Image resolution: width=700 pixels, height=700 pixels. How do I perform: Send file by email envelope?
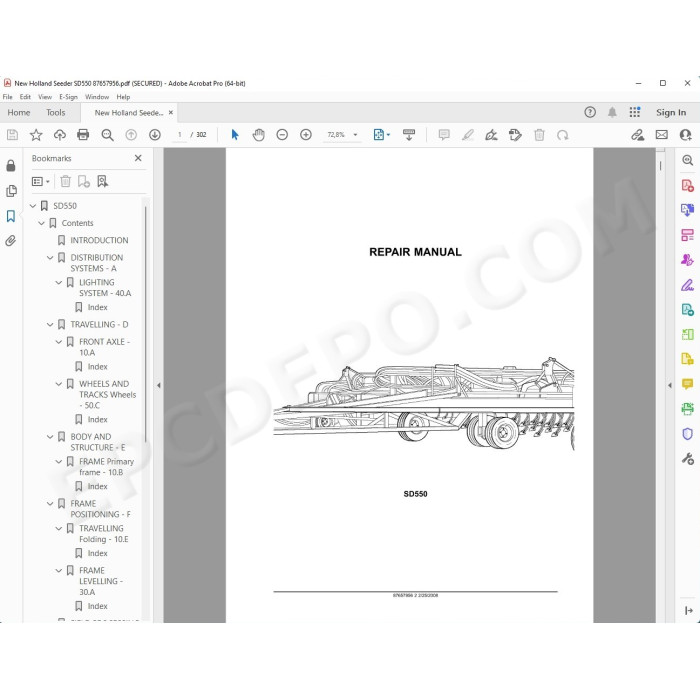point(662,135)
